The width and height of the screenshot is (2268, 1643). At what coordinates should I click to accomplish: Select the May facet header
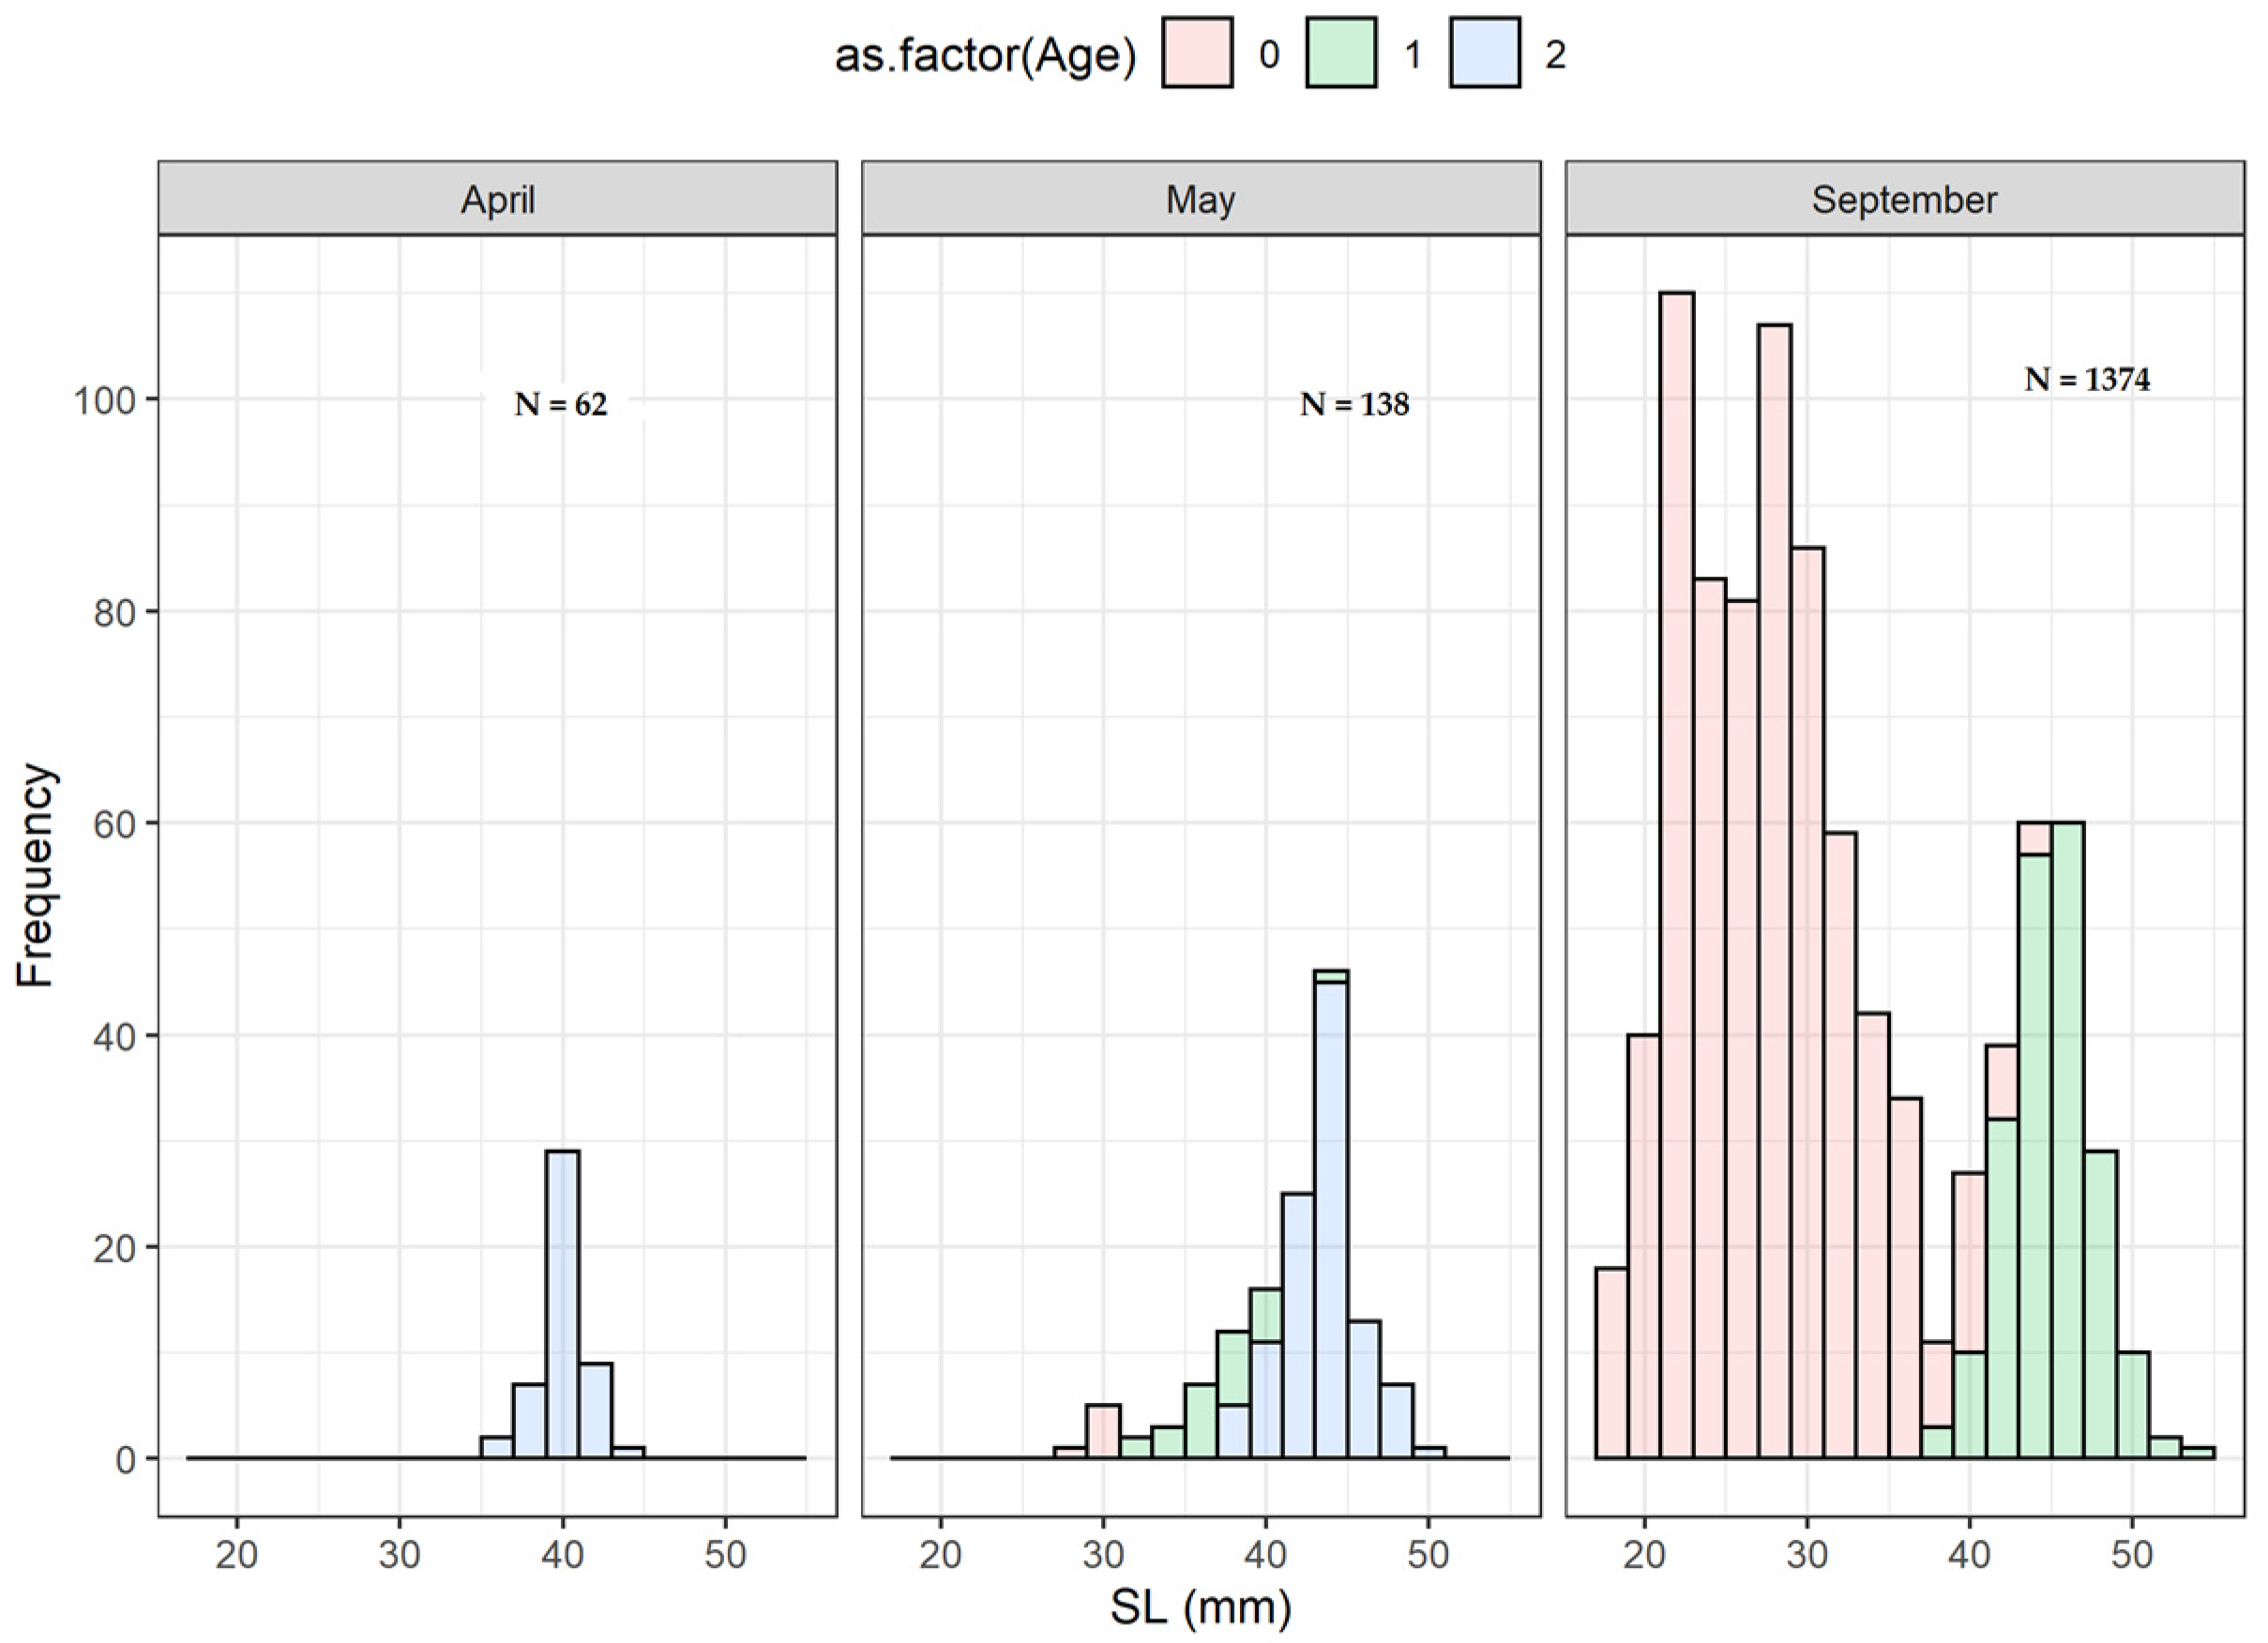[x=1200, y=200]
